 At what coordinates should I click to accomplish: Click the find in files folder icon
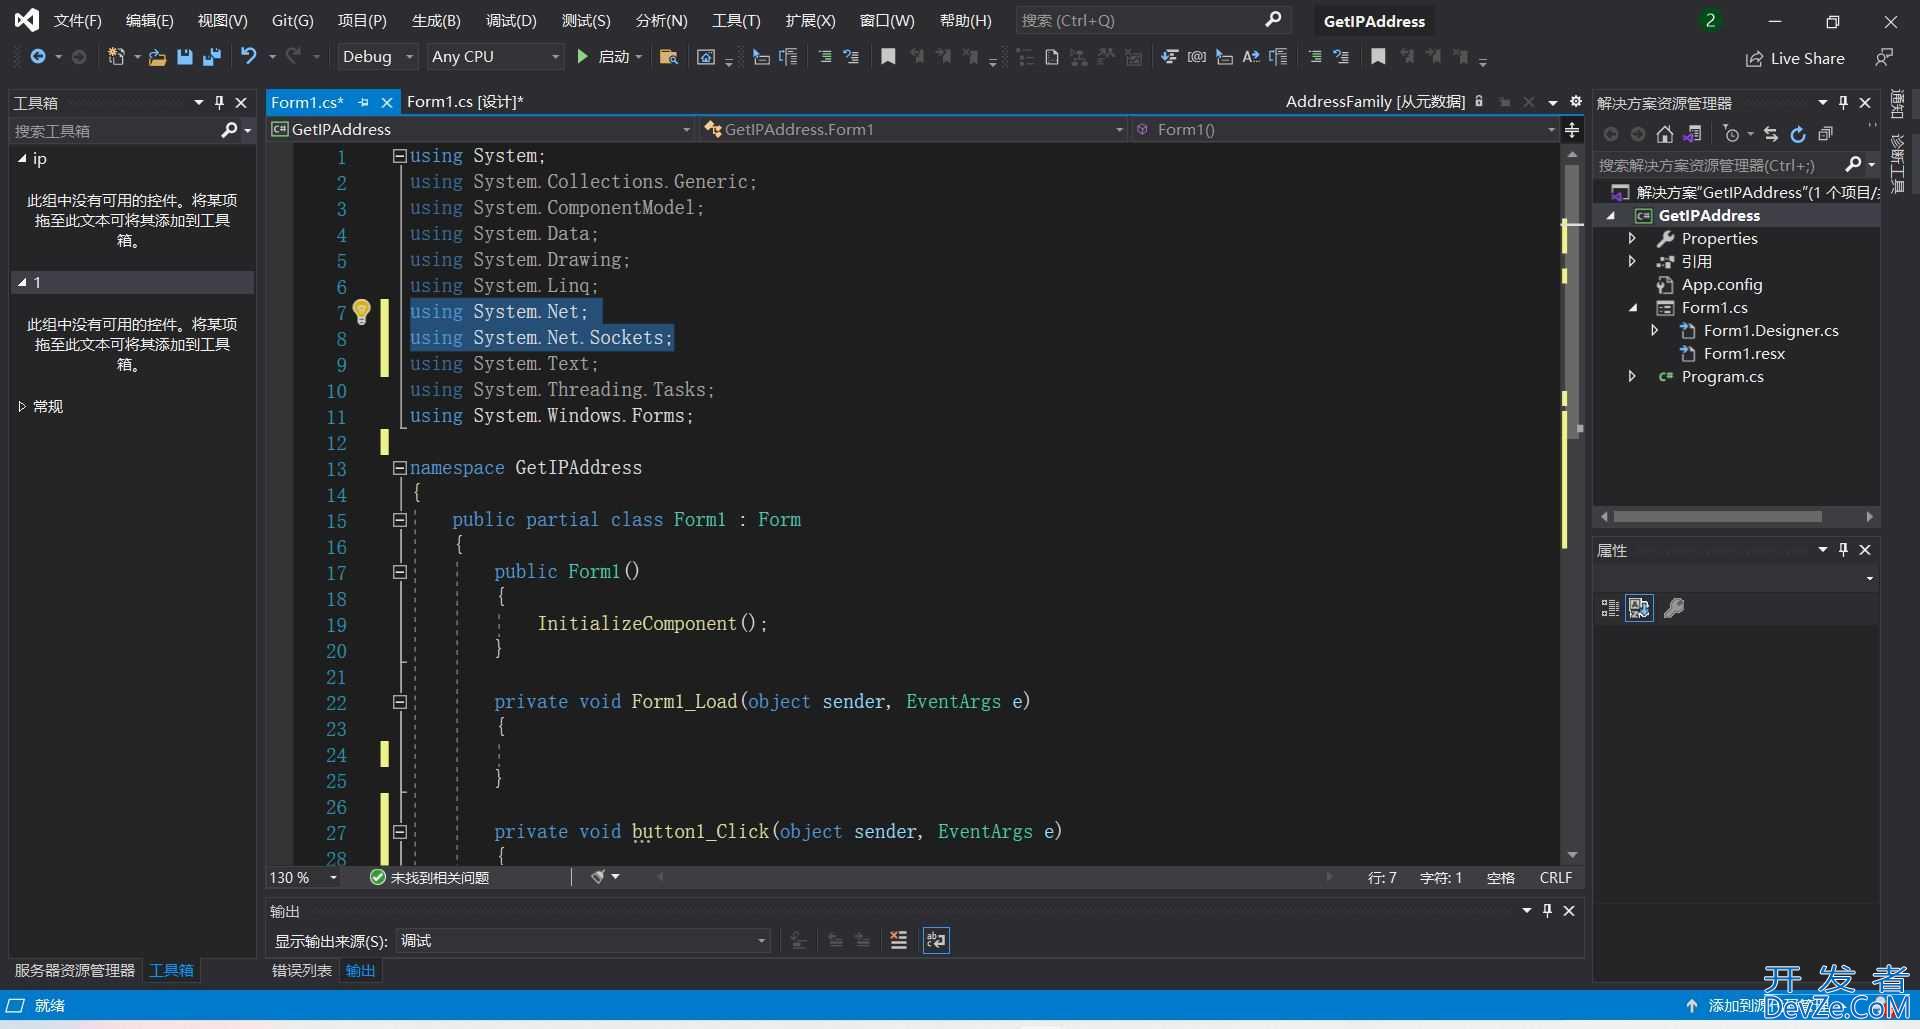tap(669, 57)
